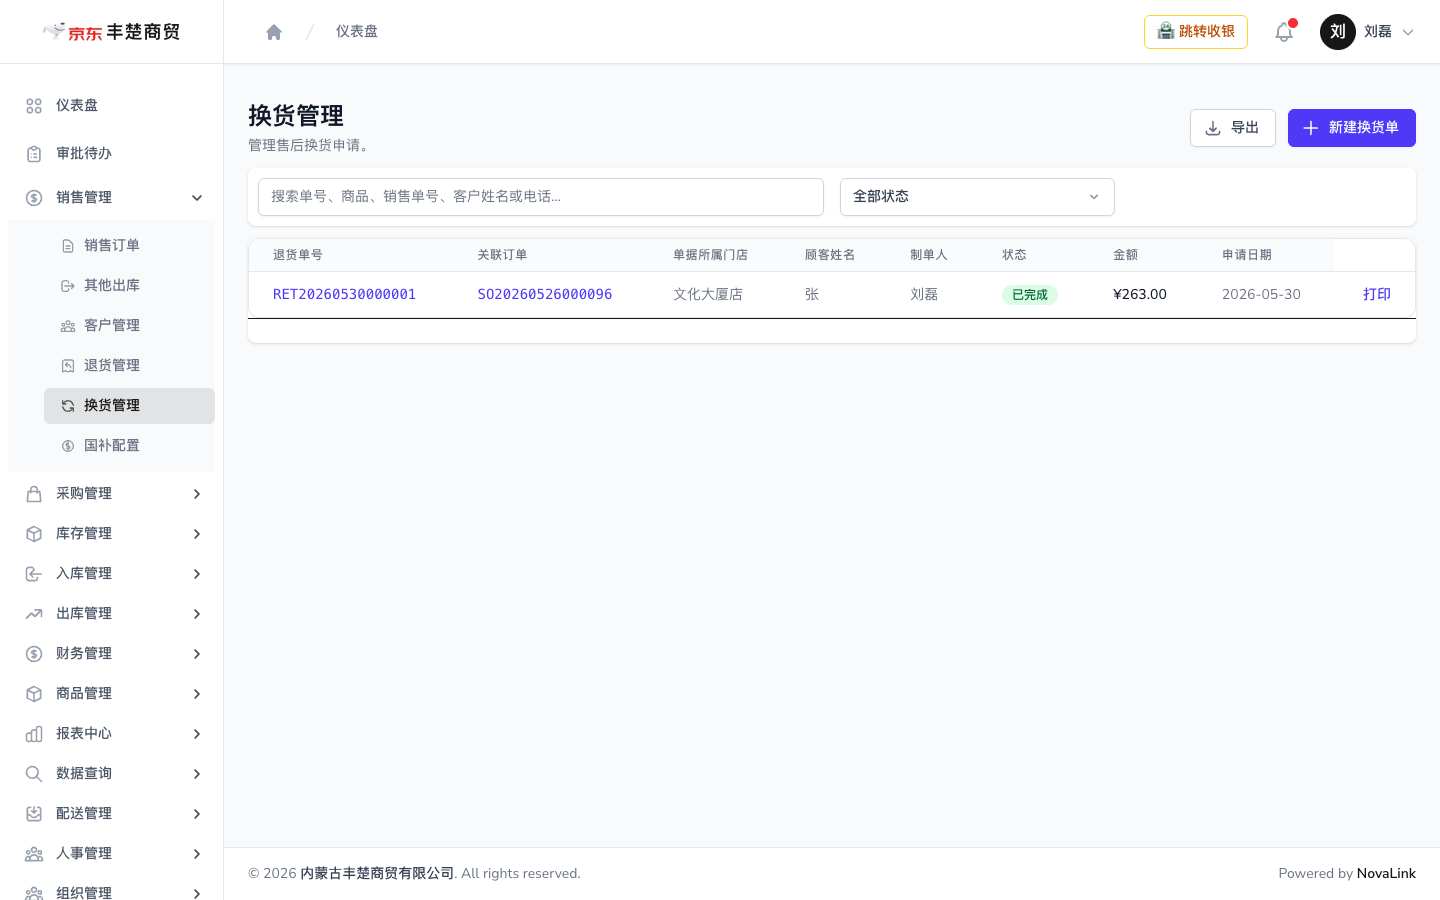Open the 全部状态 status filter dropdown
The height and width of the screenshot is (900, 1440).
(977, 197)
